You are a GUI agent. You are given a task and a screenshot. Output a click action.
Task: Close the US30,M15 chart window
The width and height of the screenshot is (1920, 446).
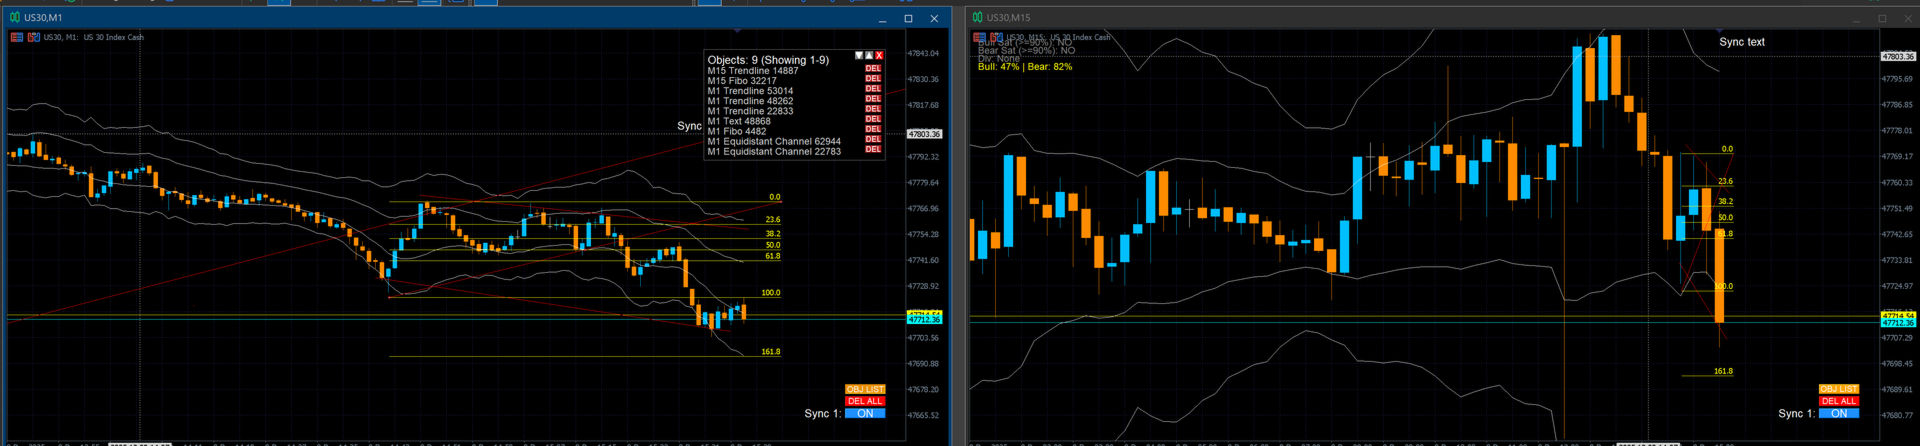pyautogui.click(x=1906, y=18)
